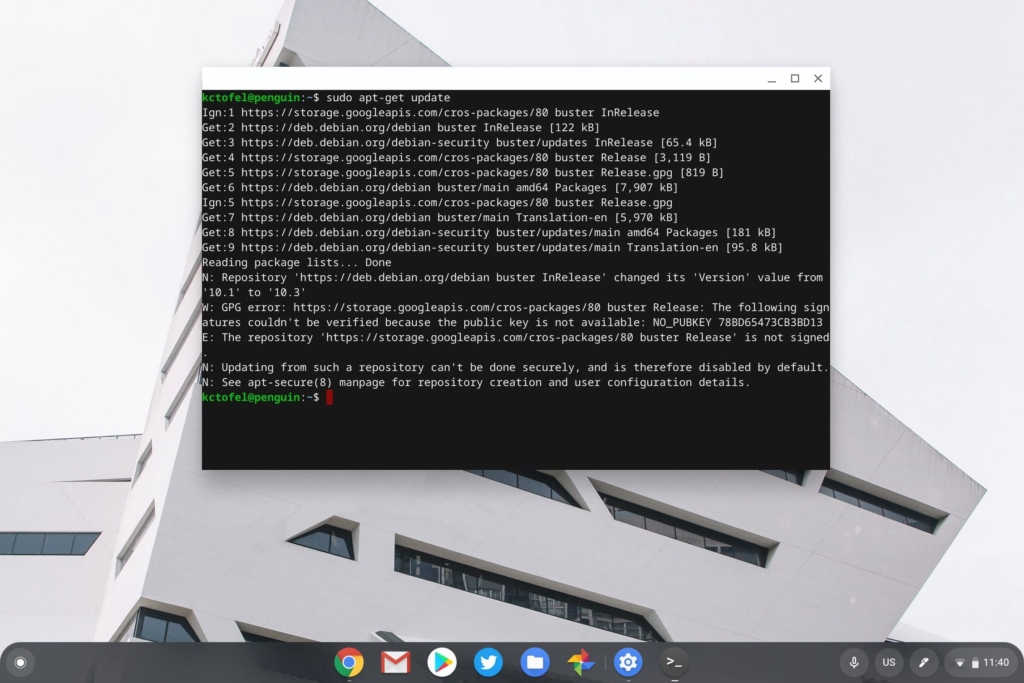Image resolution: width=1024 pixels, height=683 pixels.
Task: Click 'See apt-secure(8) manpage' line
Action: pyautogui.click(x=476, y=383)
